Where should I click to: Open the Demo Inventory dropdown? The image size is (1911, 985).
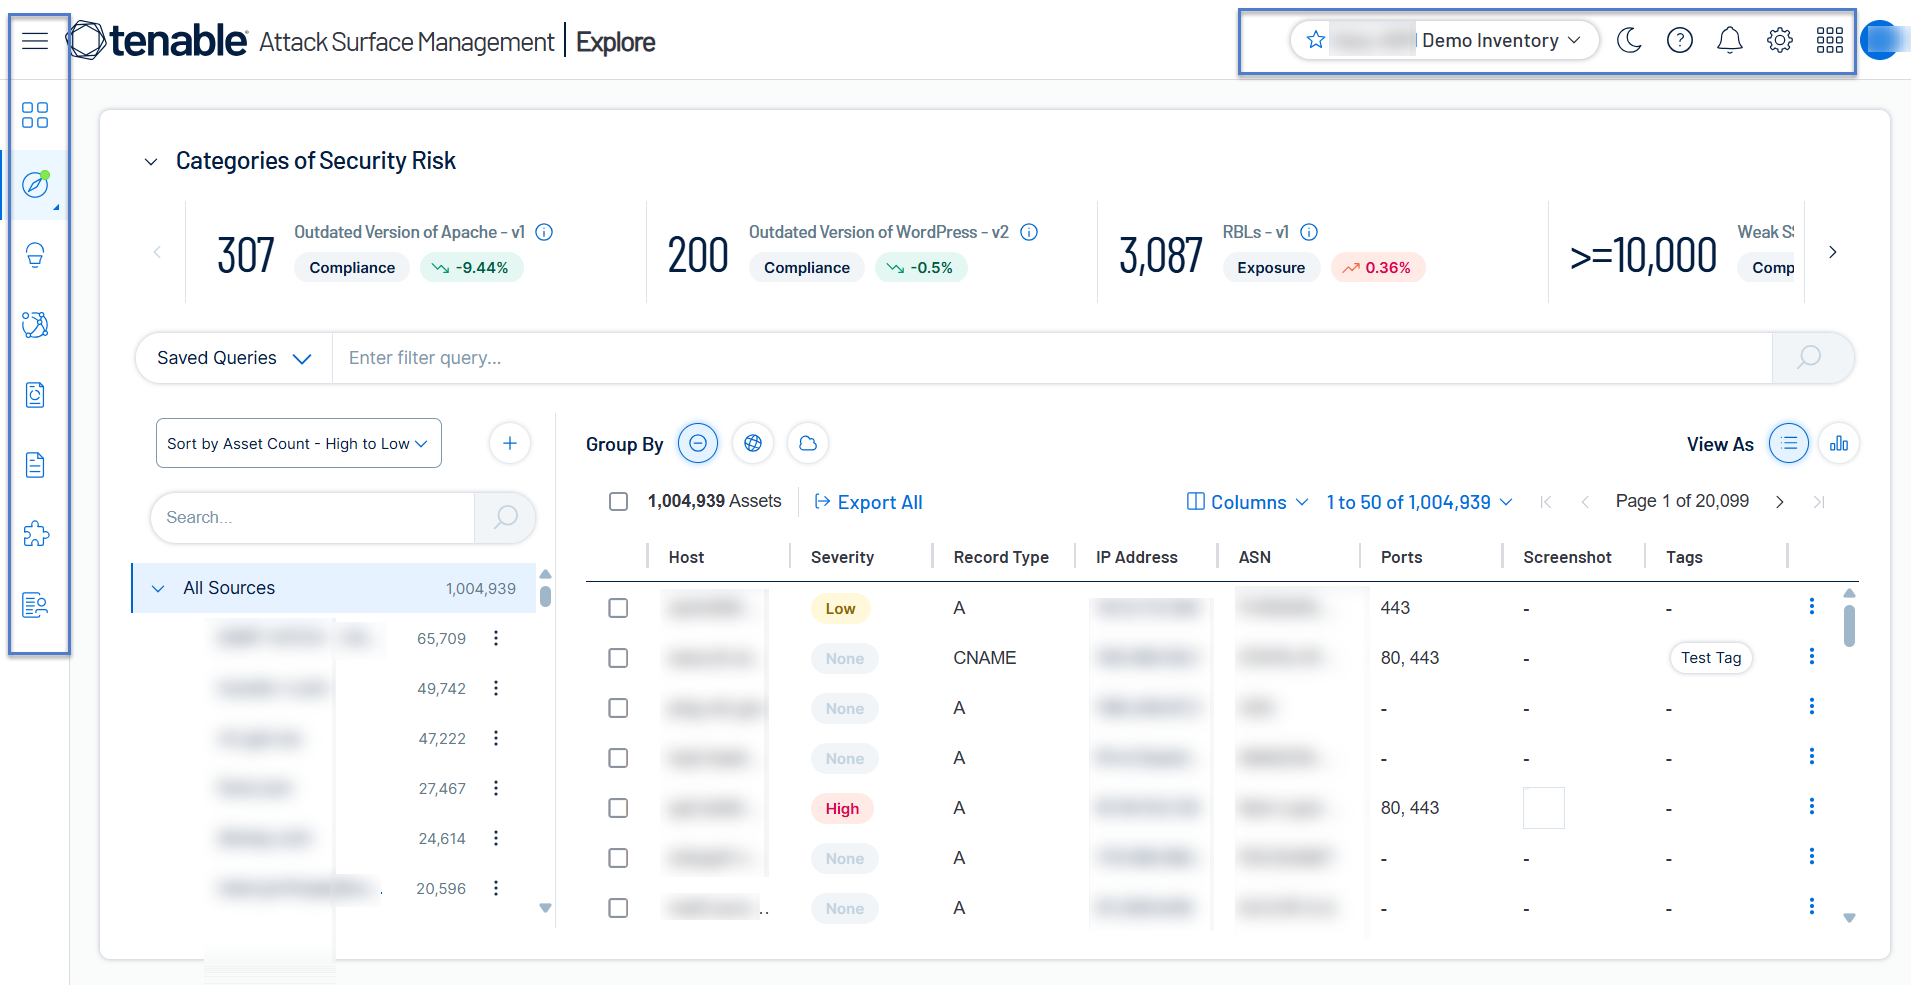tap(1445, 40)
